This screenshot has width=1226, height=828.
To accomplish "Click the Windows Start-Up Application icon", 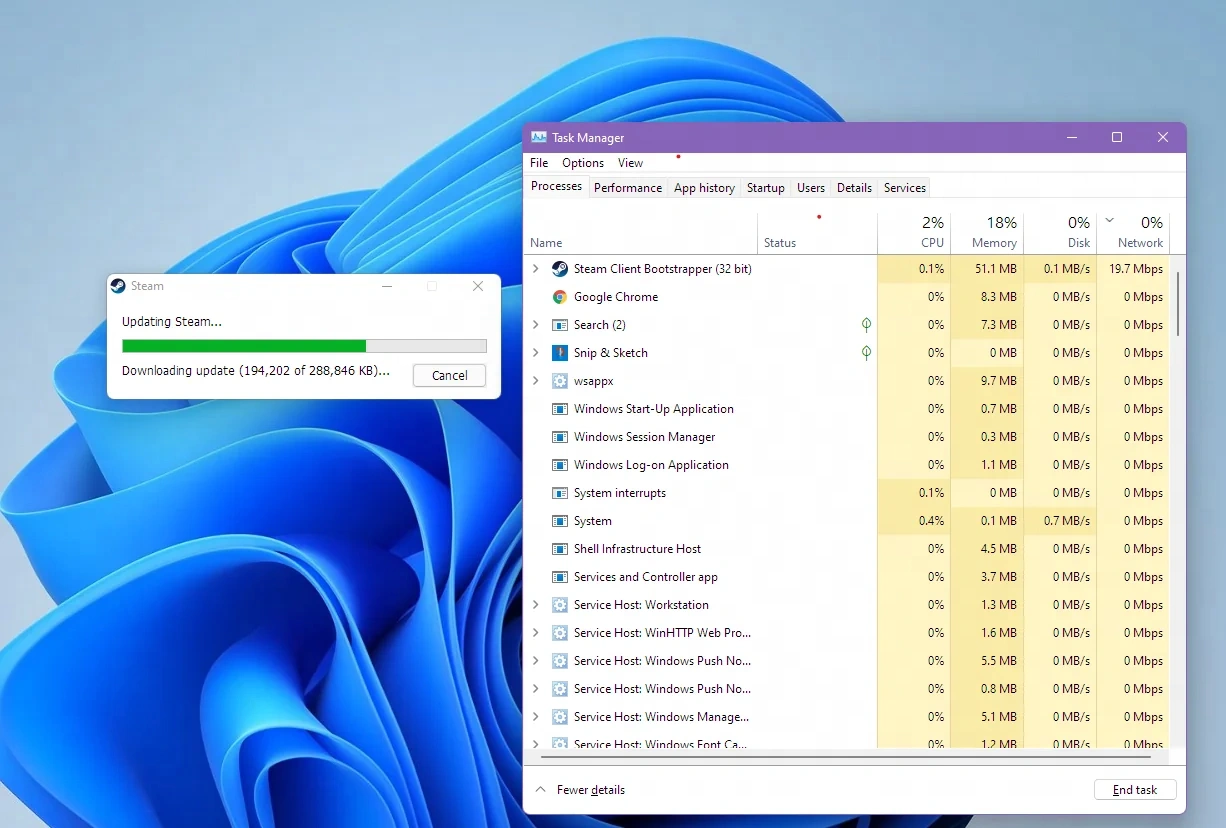I will click(560, 409).
